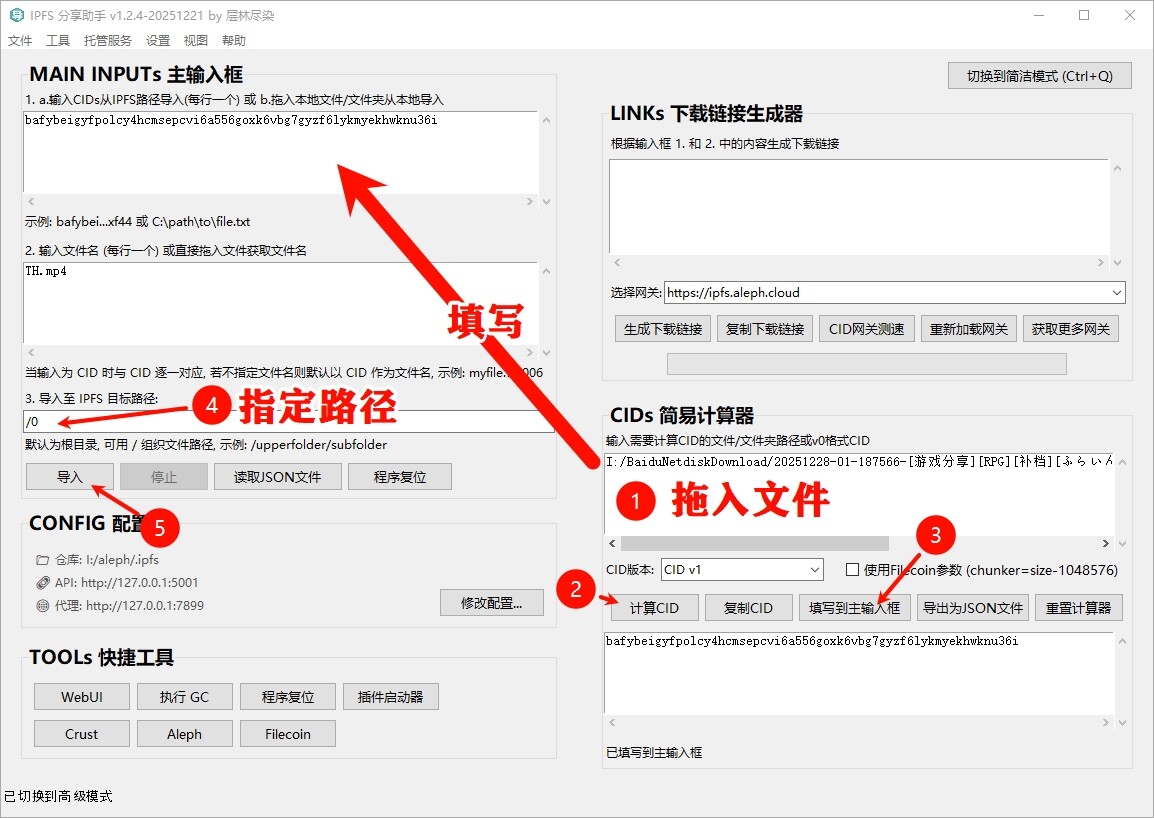Launch WebUI from quick tools
Viewport: 1154px width, 818px height.
(81, 697)
